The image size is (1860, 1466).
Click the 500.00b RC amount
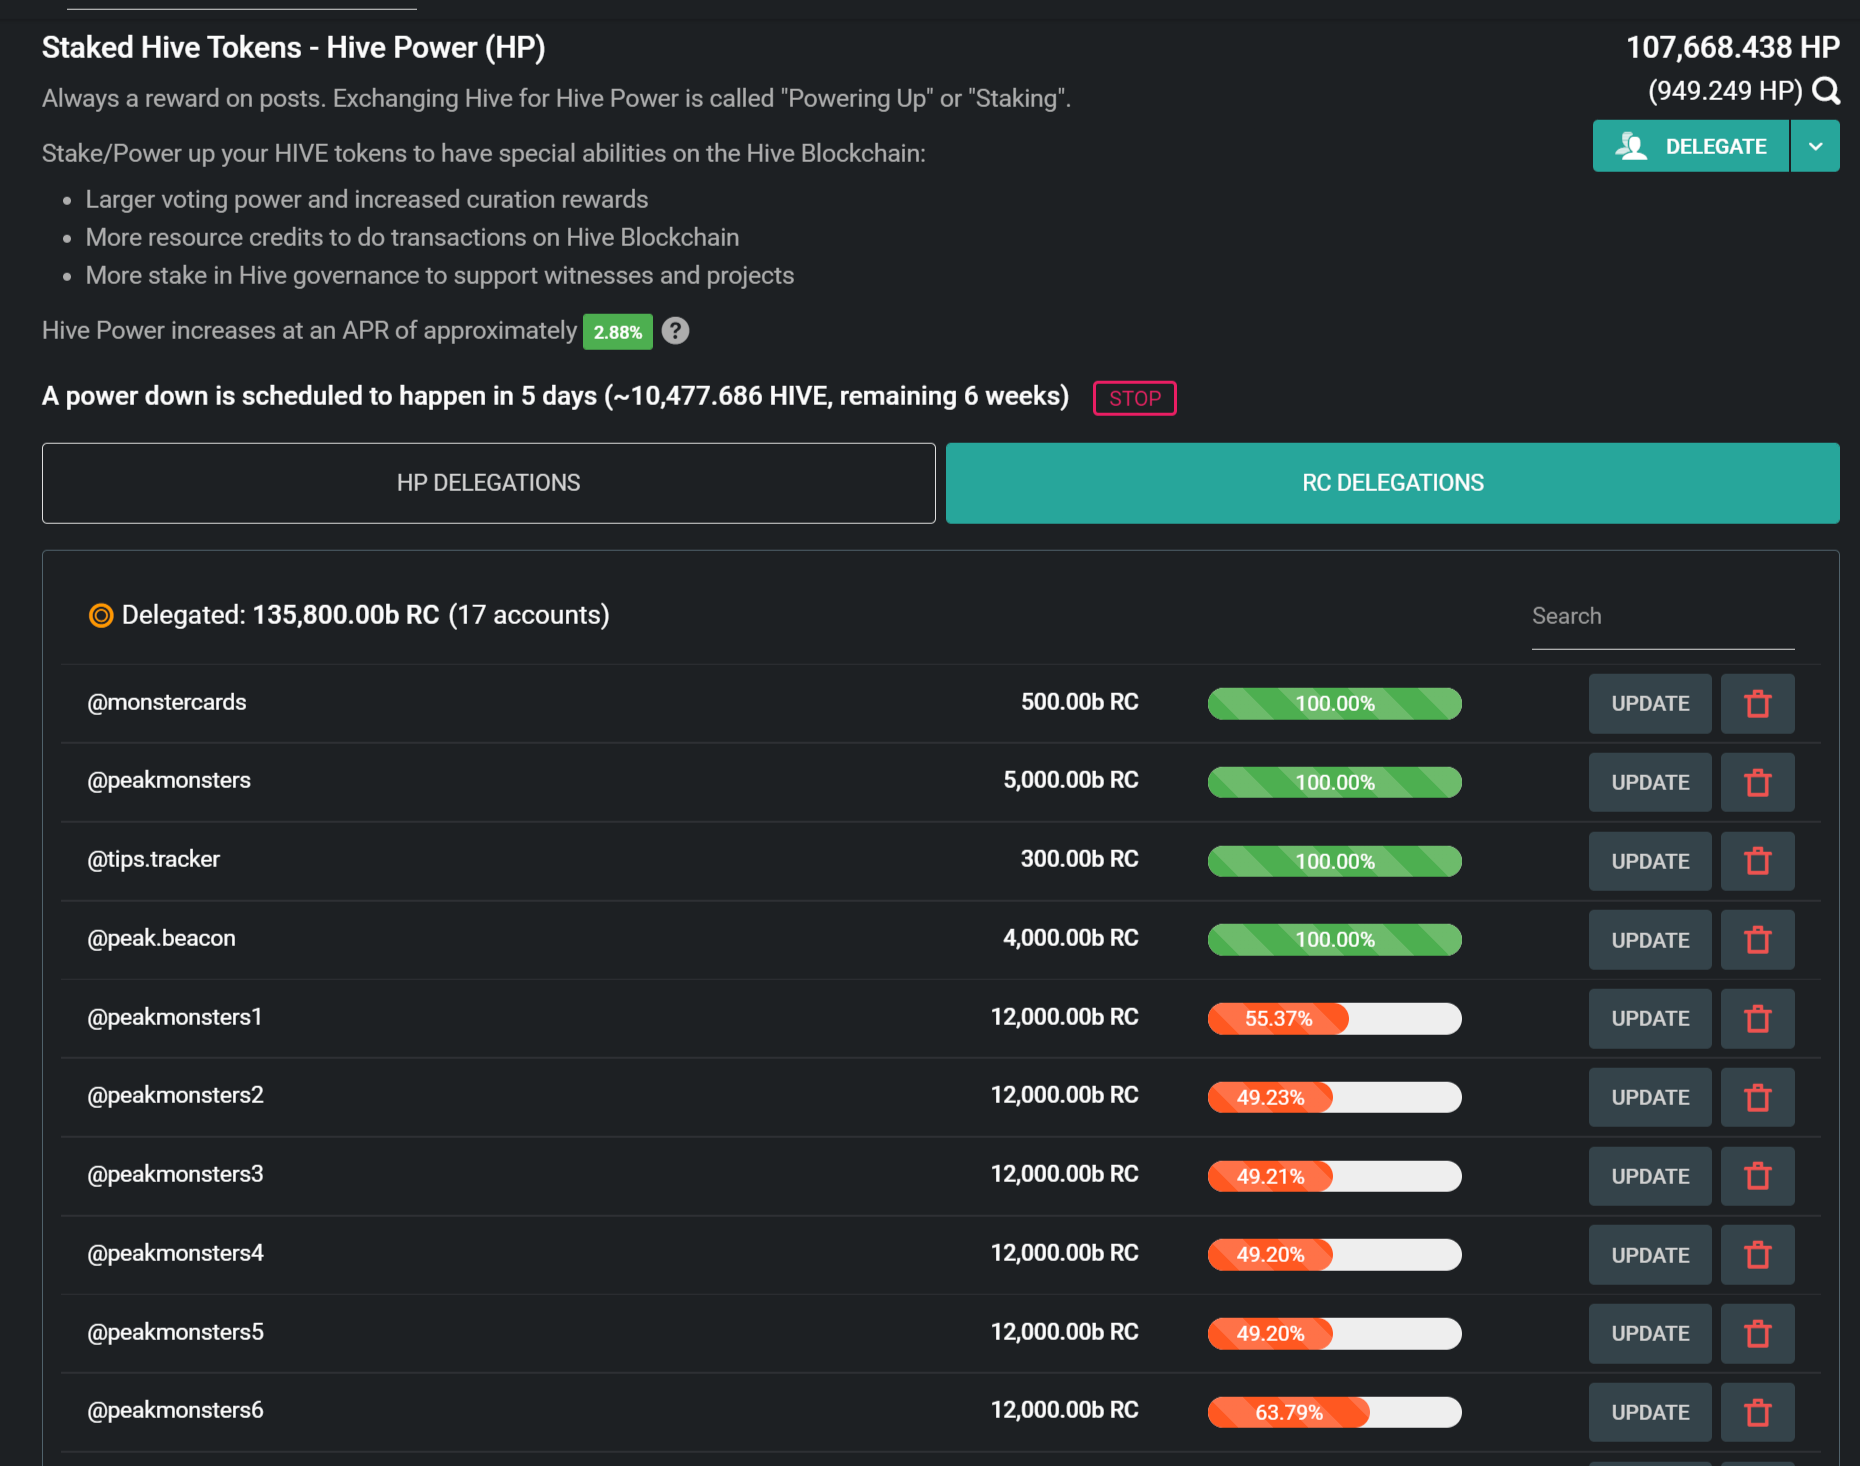[x=1080, y=702]
